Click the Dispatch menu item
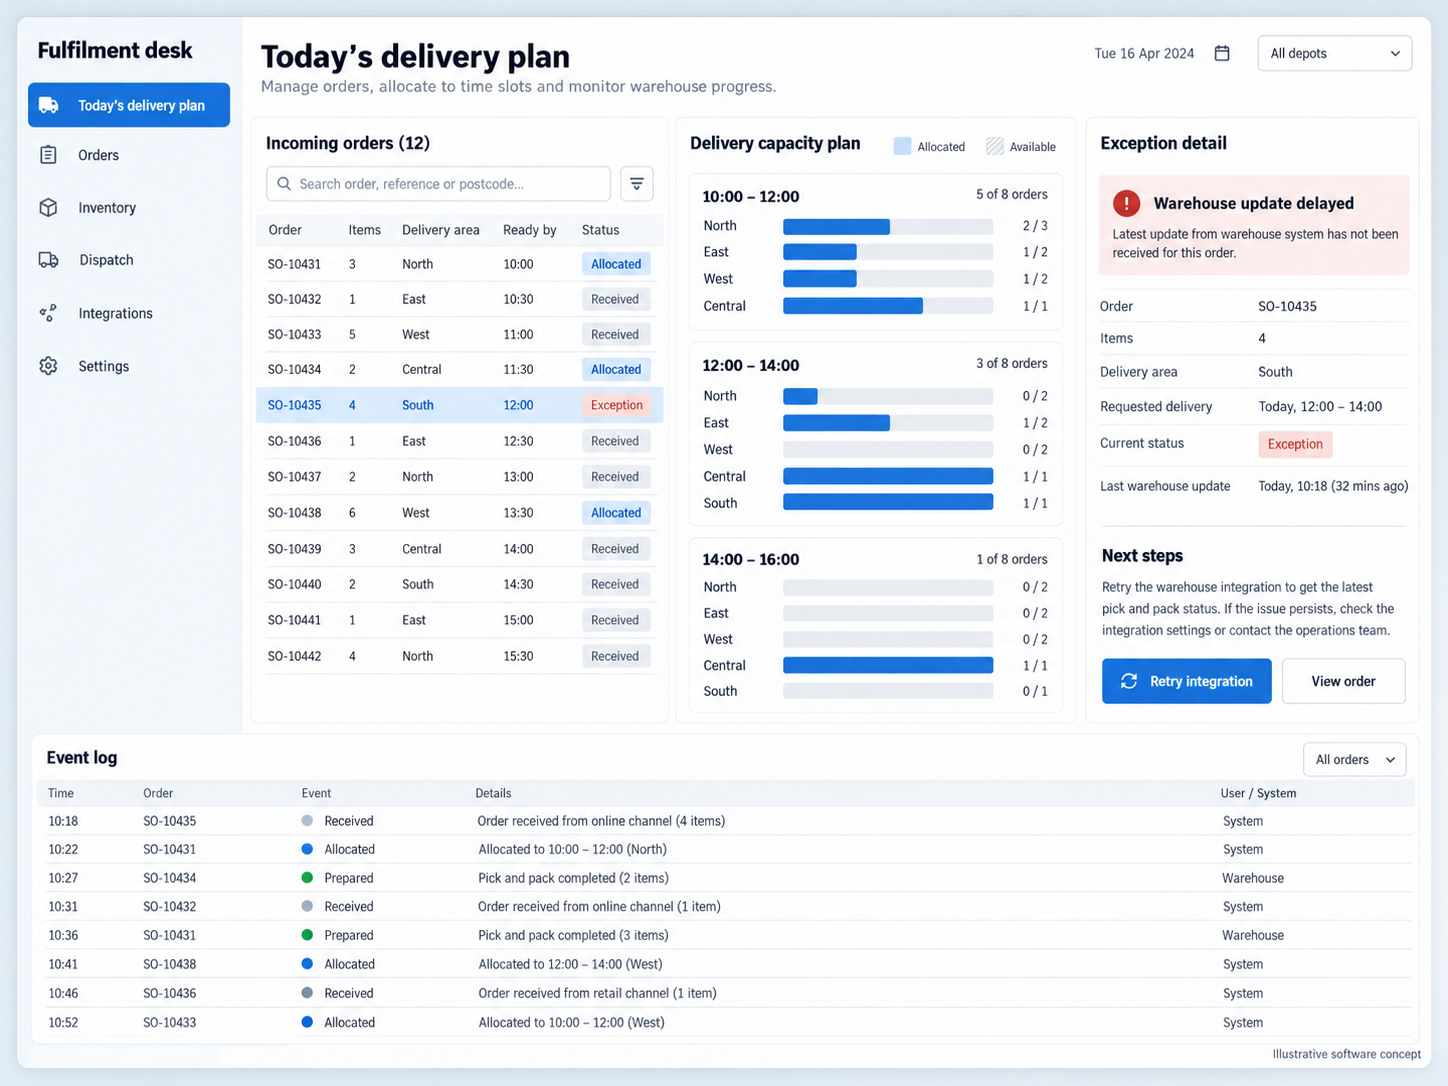Image resolution: width=1448 pixels, height=1086 pixels. click(x=129, y=260)
